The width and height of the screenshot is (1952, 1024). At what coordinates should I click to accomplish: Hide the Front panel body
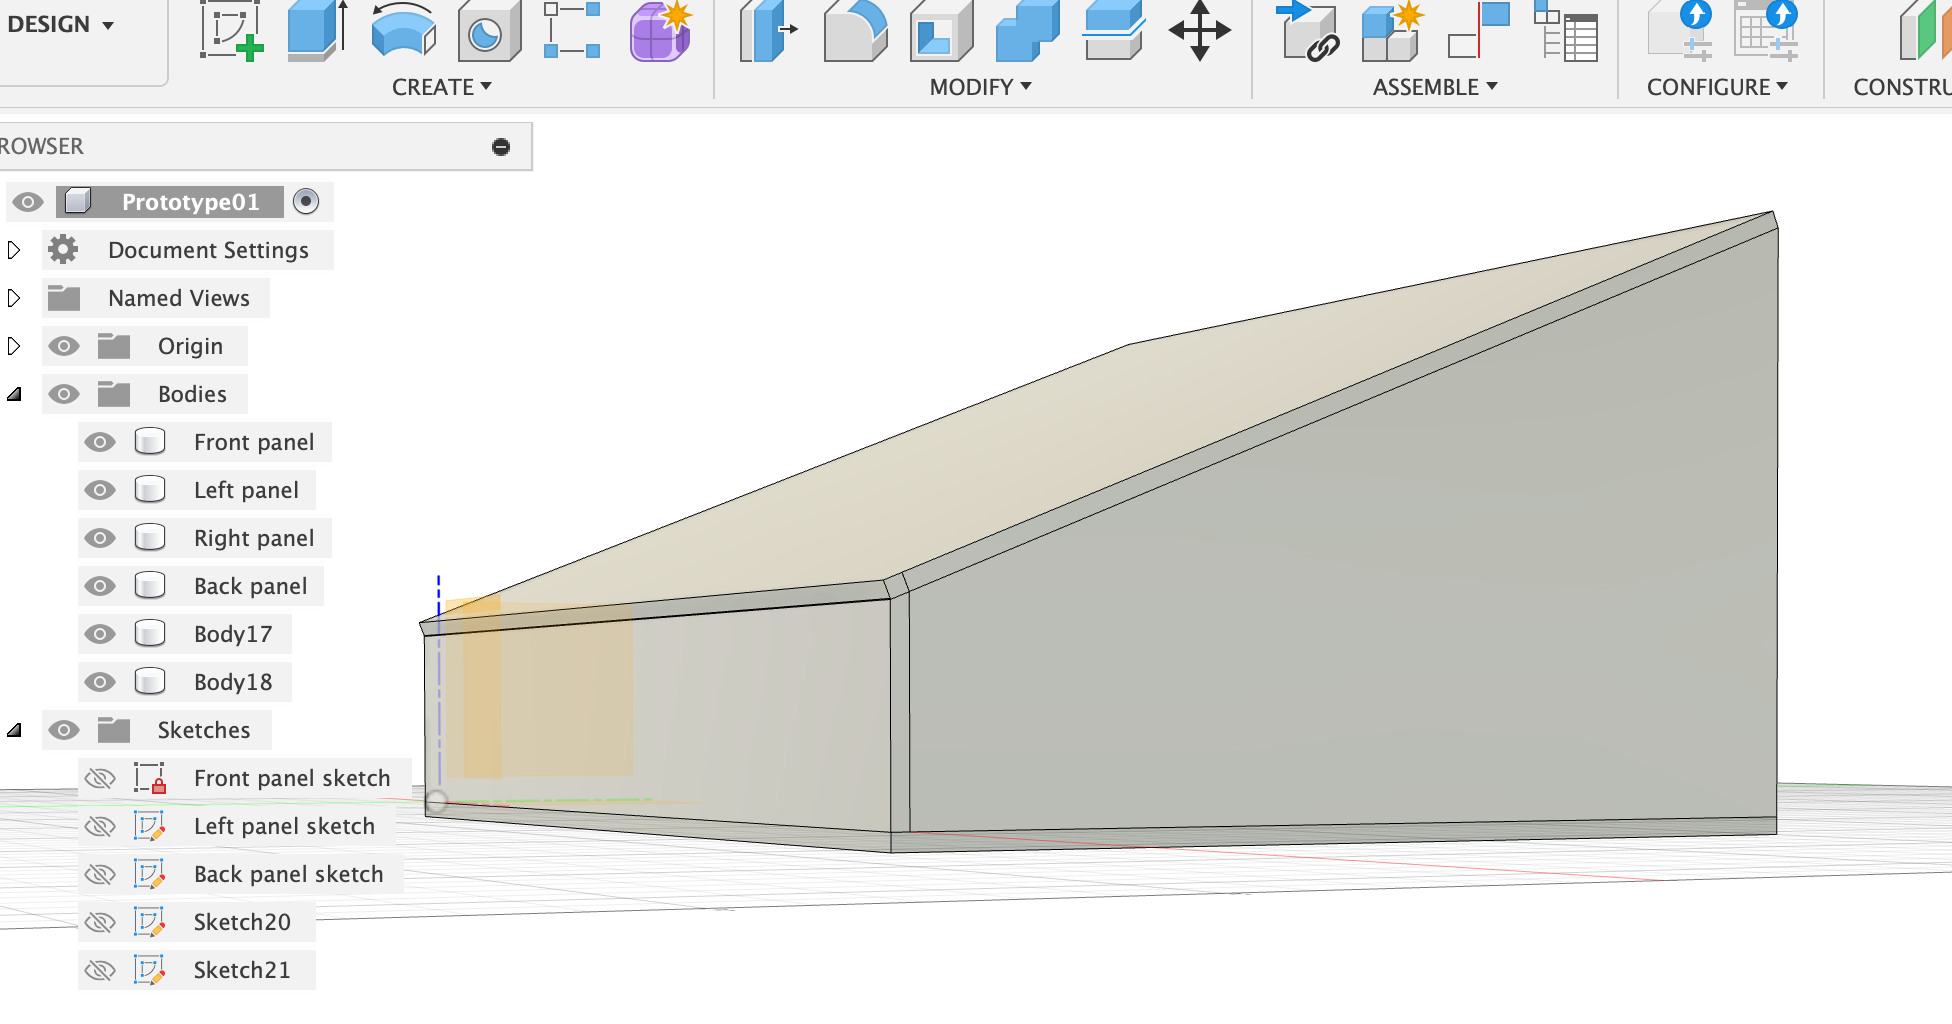coord(100,442)
